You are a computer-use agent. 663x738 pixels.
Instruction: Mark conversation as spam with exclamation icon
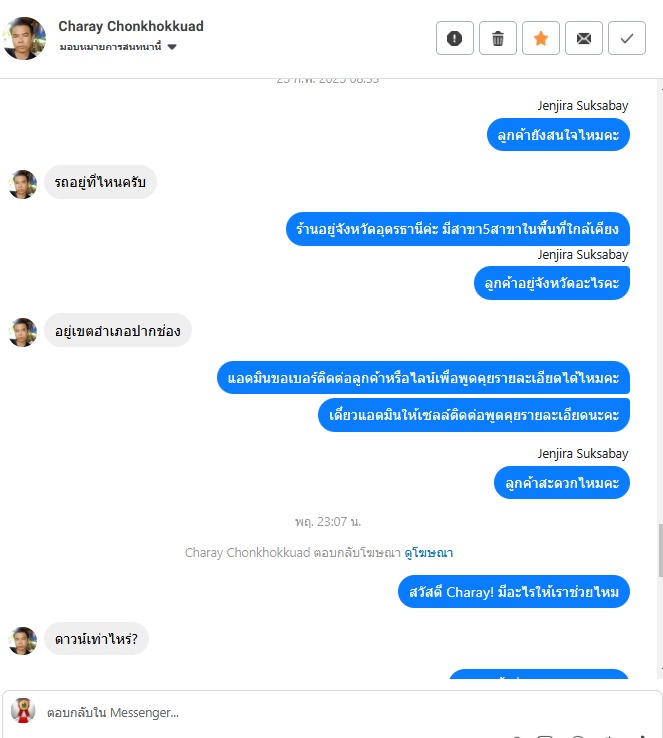455,38
